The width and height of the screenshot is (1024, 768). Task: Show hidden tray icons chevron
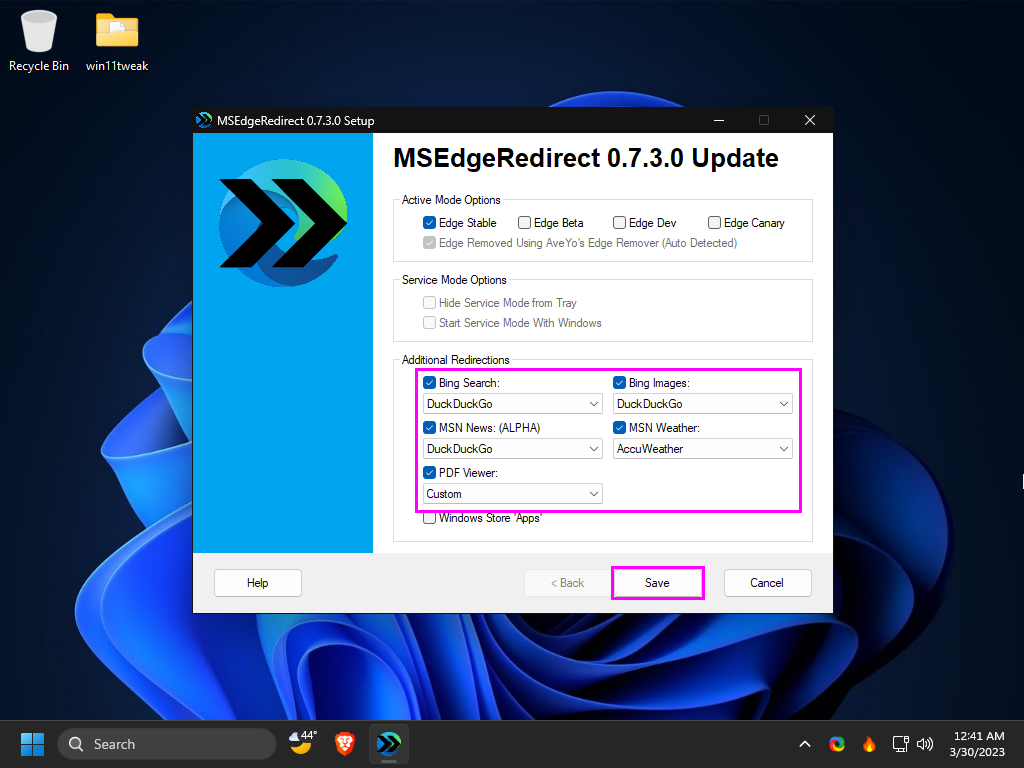point(805,744)
